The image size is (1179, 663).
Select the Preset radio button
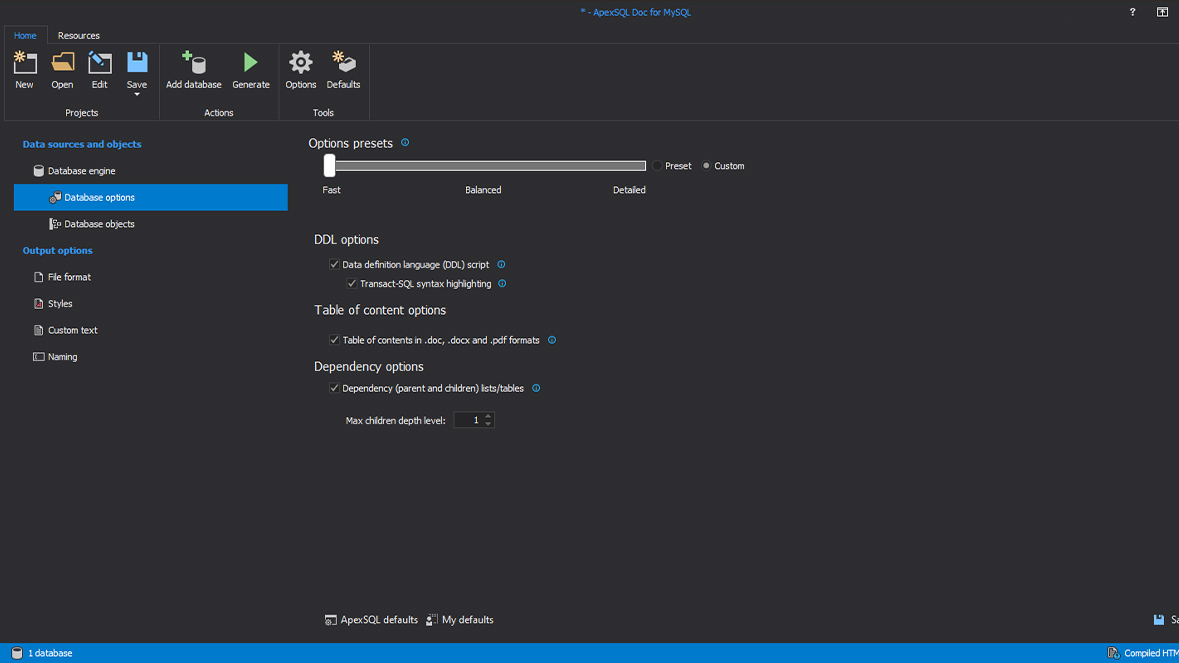tap(658, 166)
